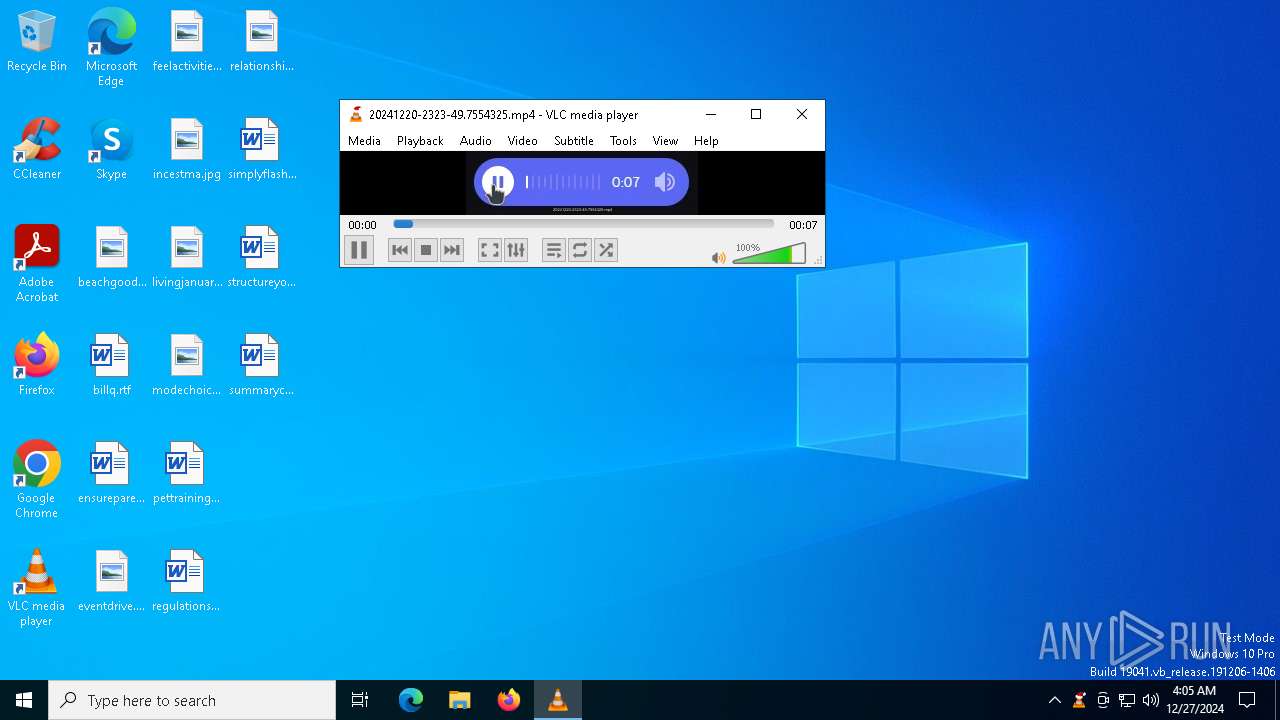Mute audio via VLC speaker icon
Viewport: 1280px width, 720px height.
[x=718, y=258]
